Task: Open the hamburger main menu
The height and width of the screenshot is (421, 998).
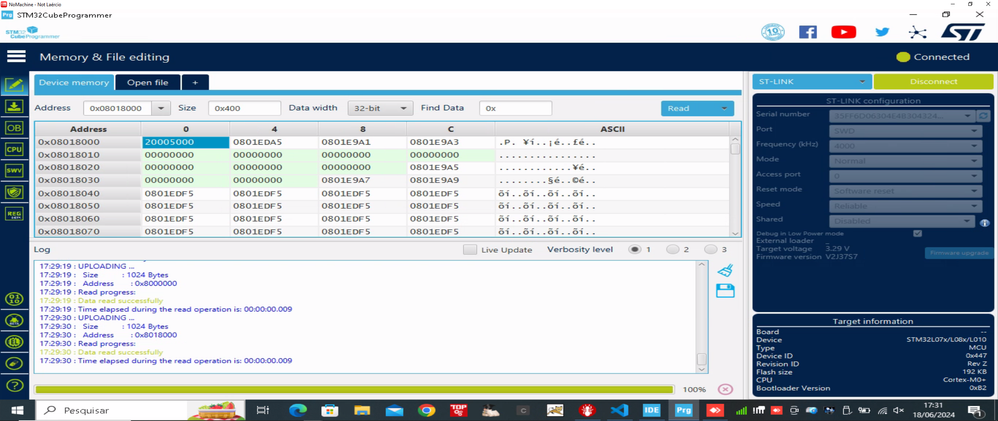Action: click(16, 57)
